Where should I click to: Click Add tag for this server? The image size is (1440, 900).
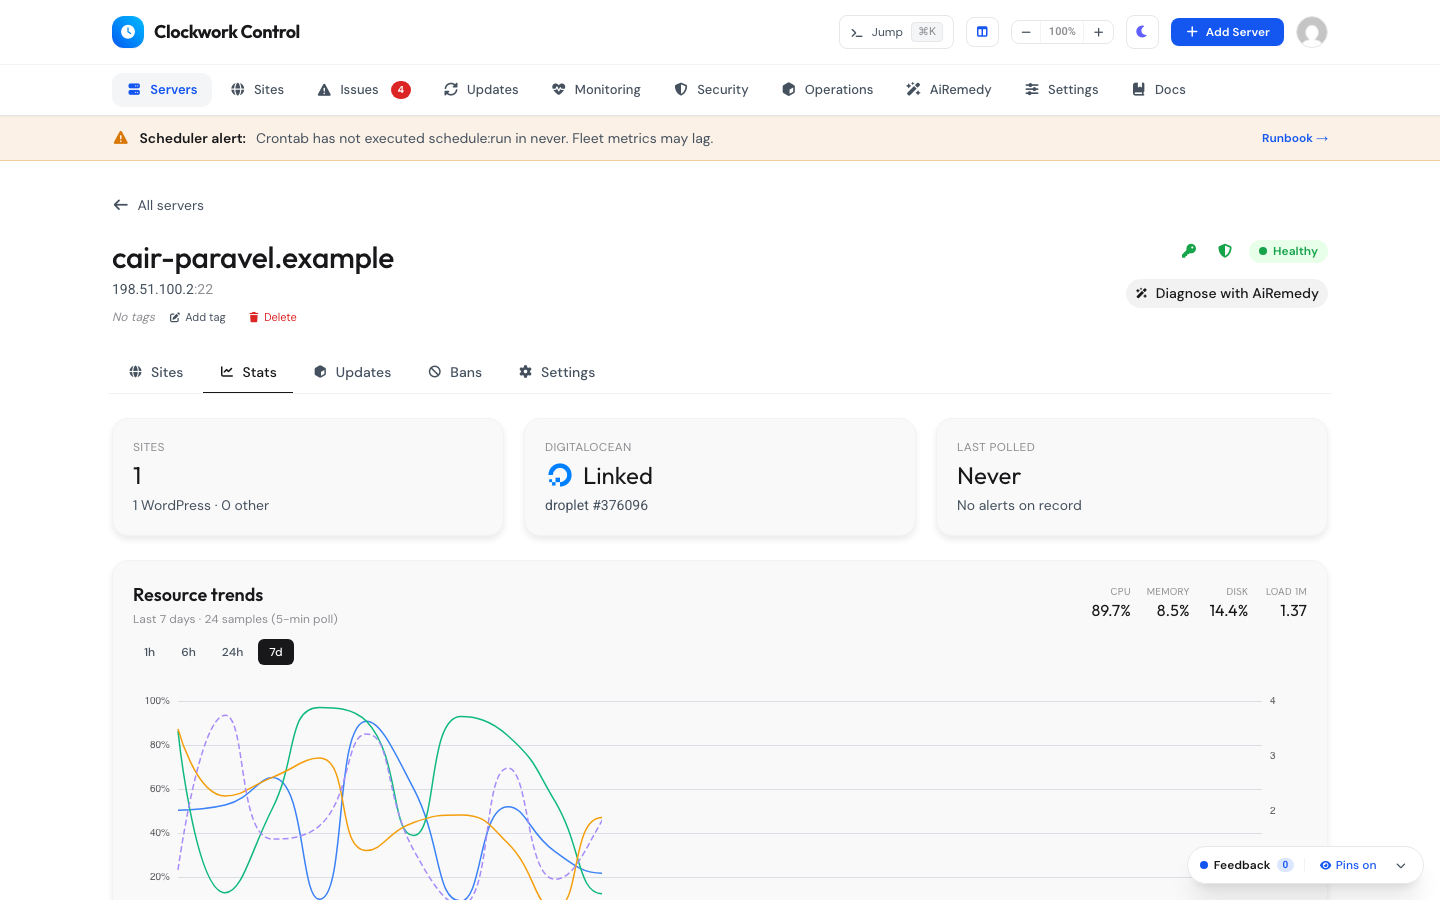point(197,317)
